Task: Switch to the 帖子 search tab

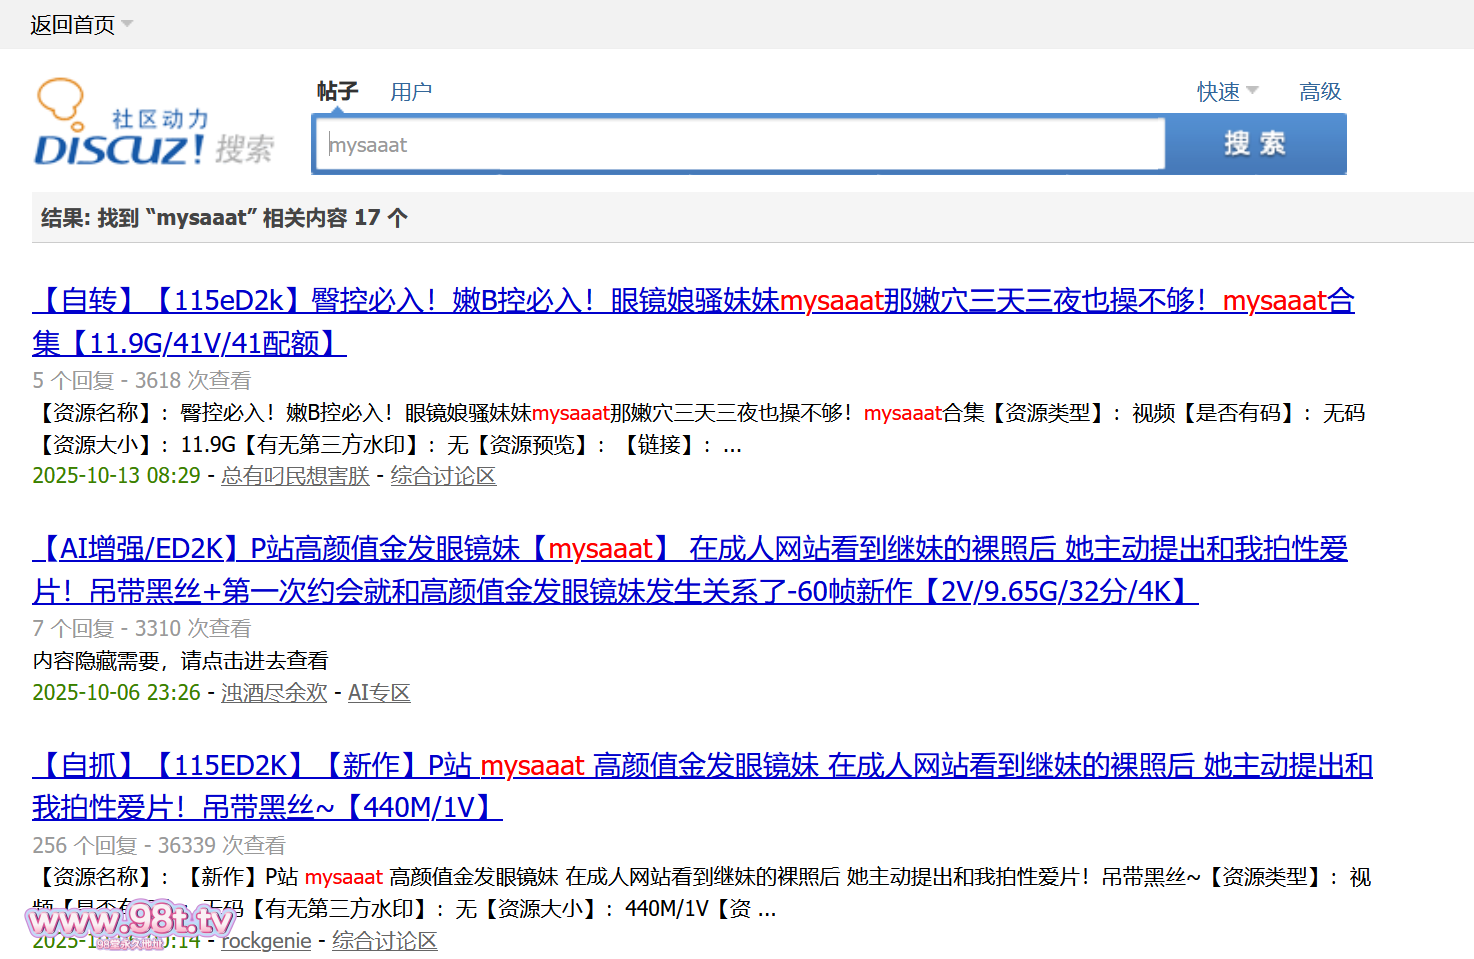Action: tap(337, 92)
